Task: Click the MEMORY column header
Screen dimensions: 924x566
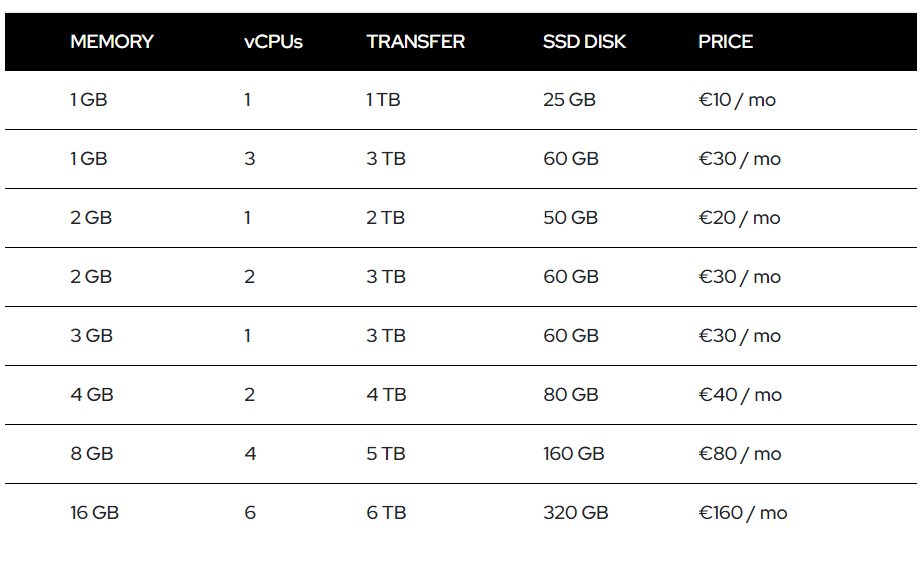Action: click(x=112, y=42)
